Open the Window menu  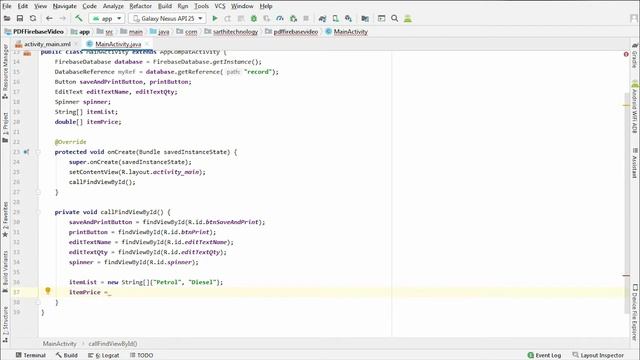coord(242,6)
